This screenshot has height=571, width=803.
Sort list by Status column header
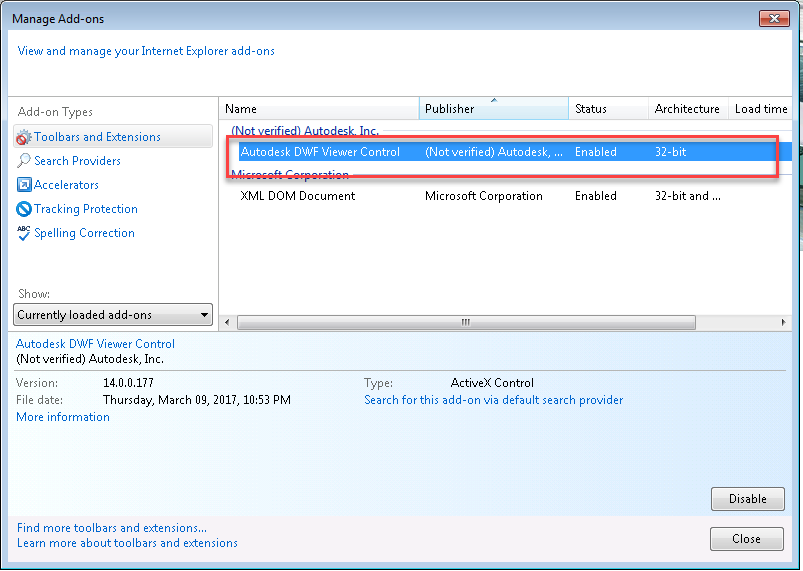pyautogui.click(x=608, y=109)
